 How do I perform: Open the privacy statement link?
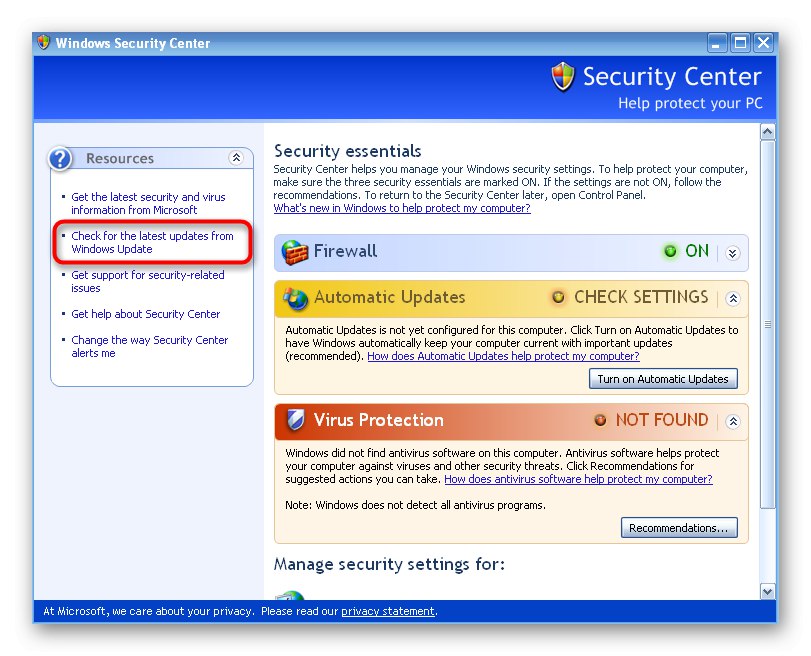click(x=388, y=611)
